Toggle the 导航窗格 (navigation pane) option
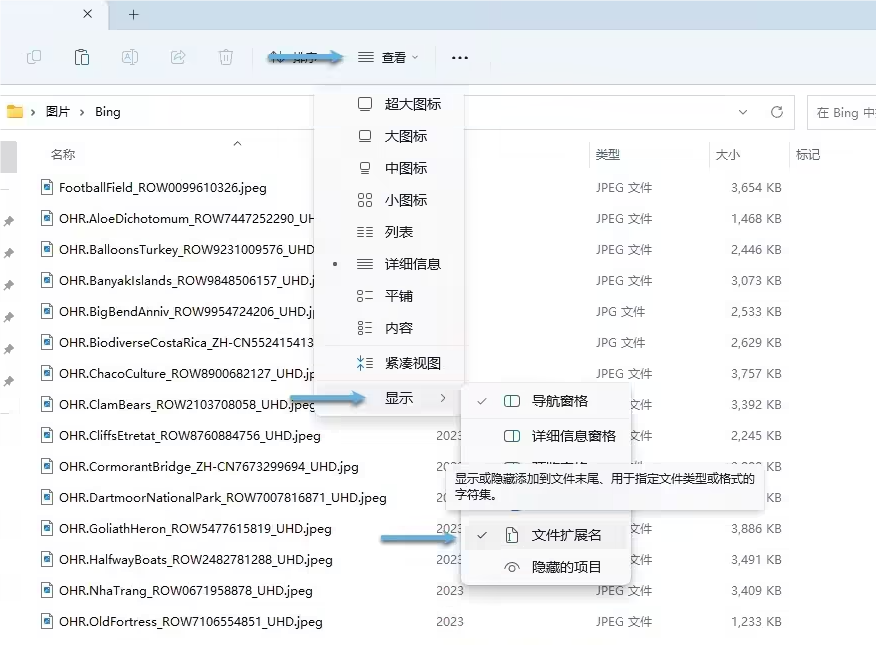This screenshot has width=876, height=645. tap(559, 401)
